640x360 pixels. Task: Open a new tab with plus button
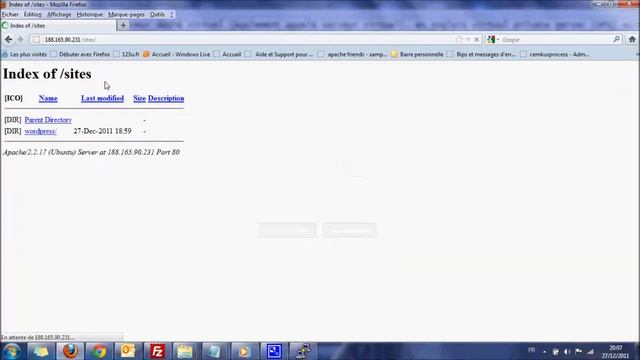(x=123, y=25)
